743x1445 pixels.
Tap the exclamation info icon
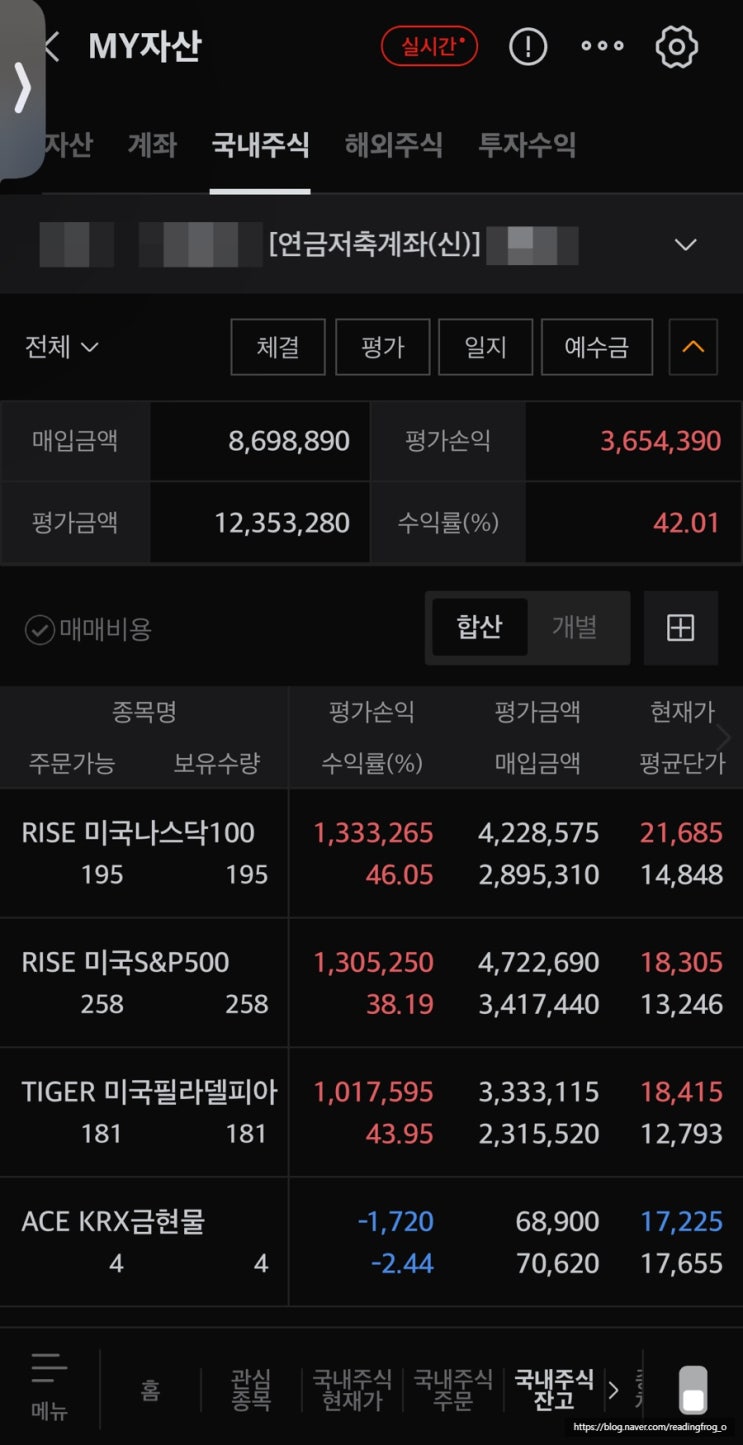tap(528, 46)
